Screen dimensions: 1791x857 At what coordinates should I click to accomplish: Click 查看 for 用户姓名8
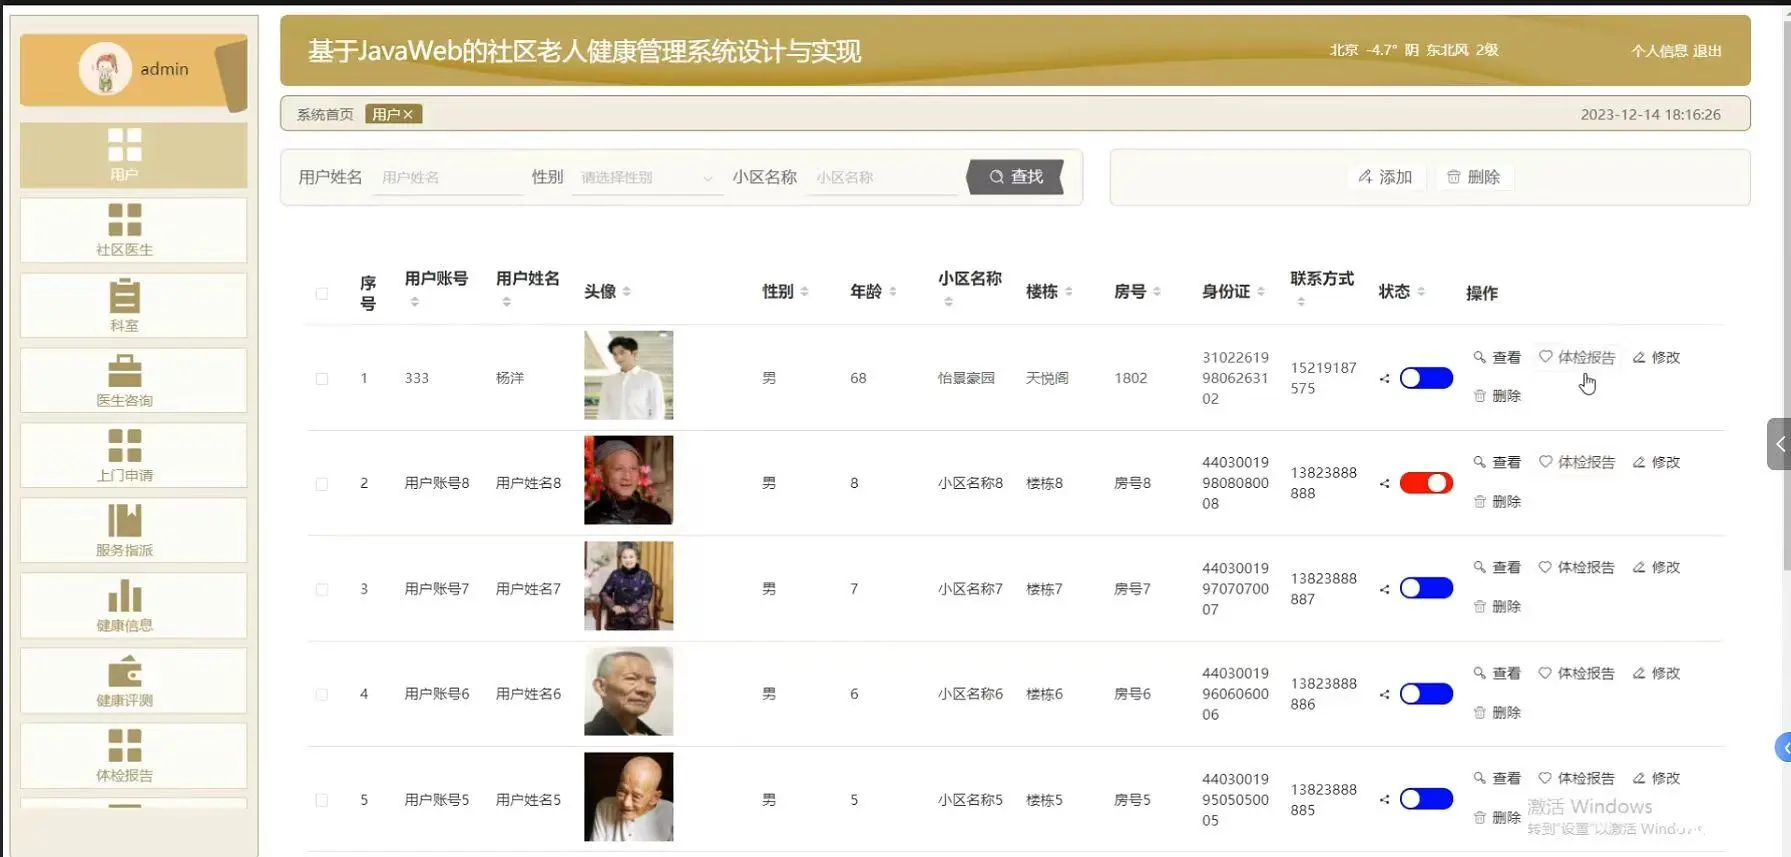1497,463
